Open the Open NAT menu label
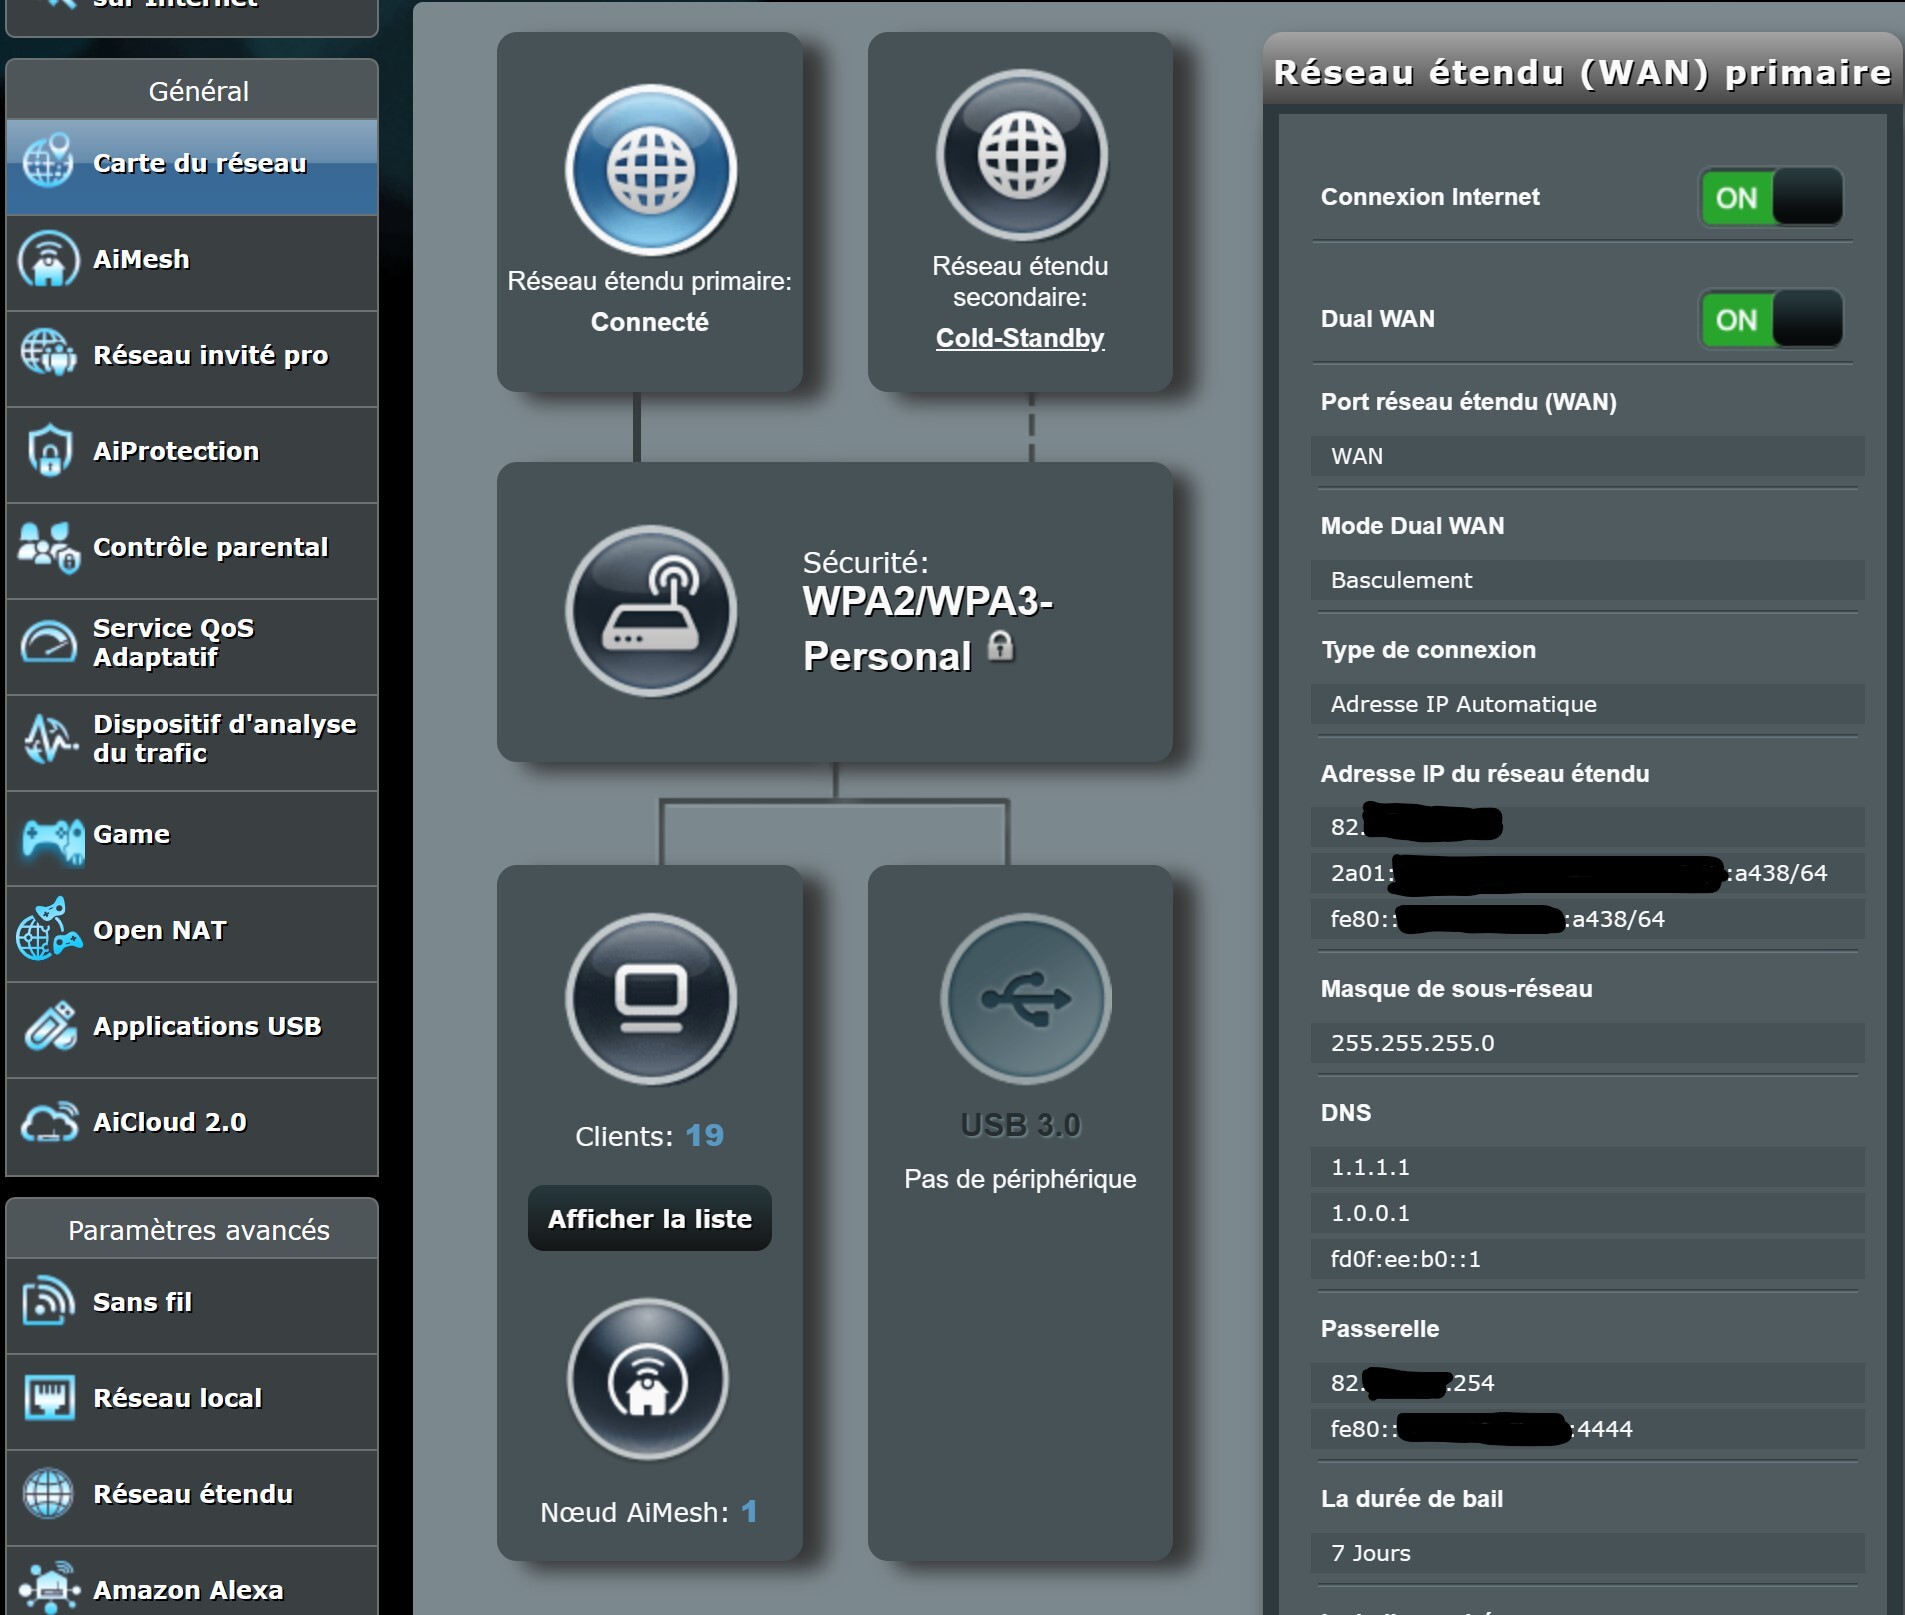The height and width of the screenshot is (1615, 1905). [160, 930]
